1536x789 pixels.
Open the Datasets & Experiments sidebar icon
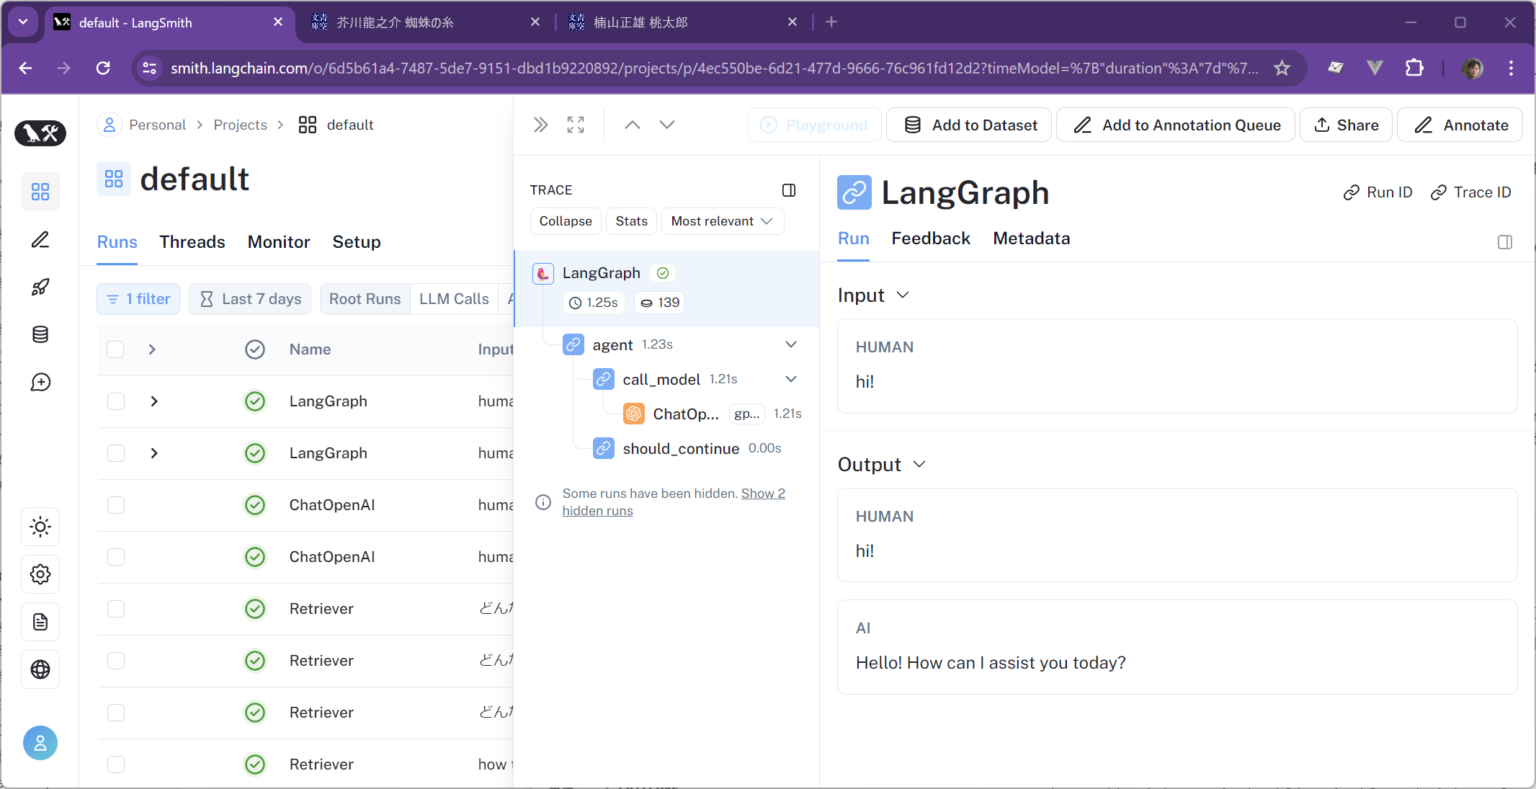click(40, 333)
